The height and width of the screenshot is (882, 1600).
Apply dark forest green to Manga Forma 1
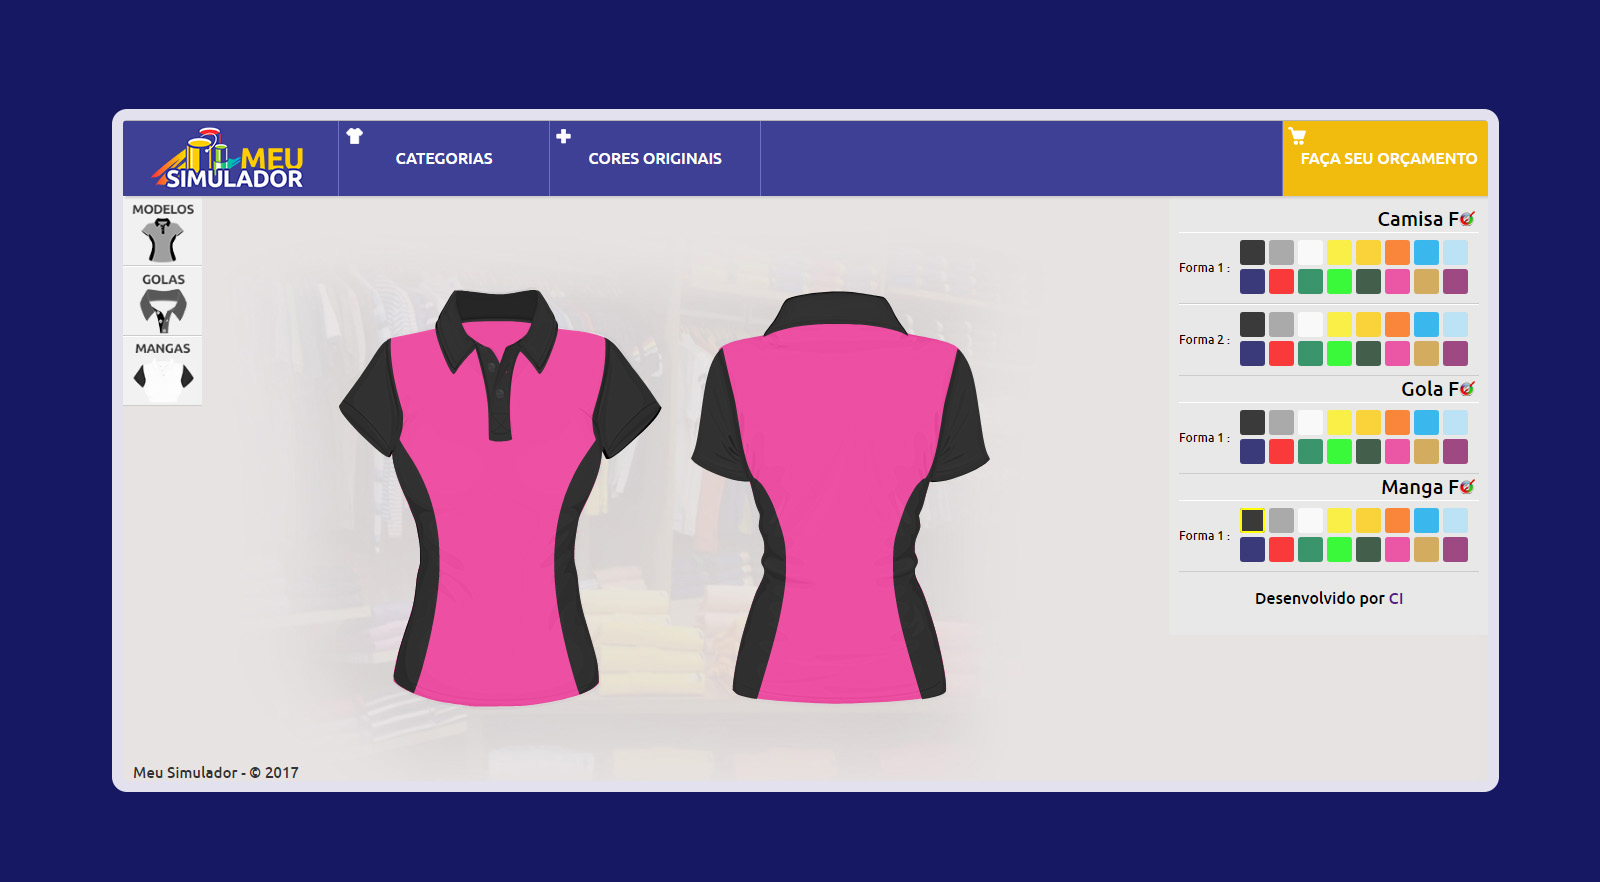[x=1368, y=549]
